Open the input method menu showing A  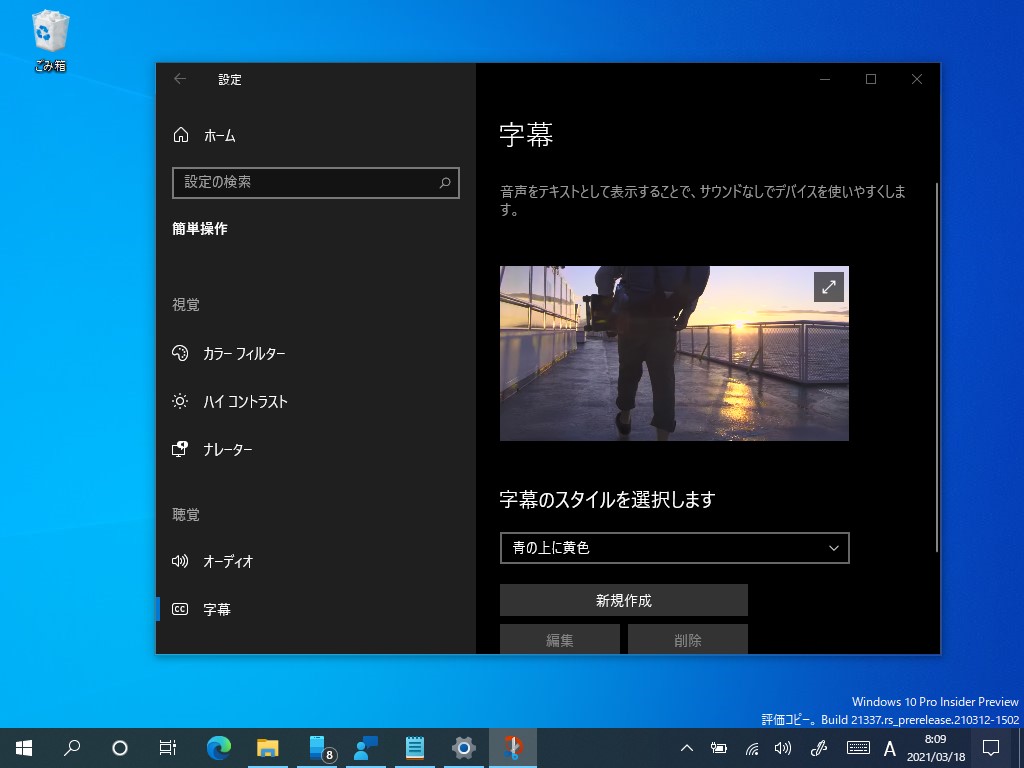[x=889, y=747]
